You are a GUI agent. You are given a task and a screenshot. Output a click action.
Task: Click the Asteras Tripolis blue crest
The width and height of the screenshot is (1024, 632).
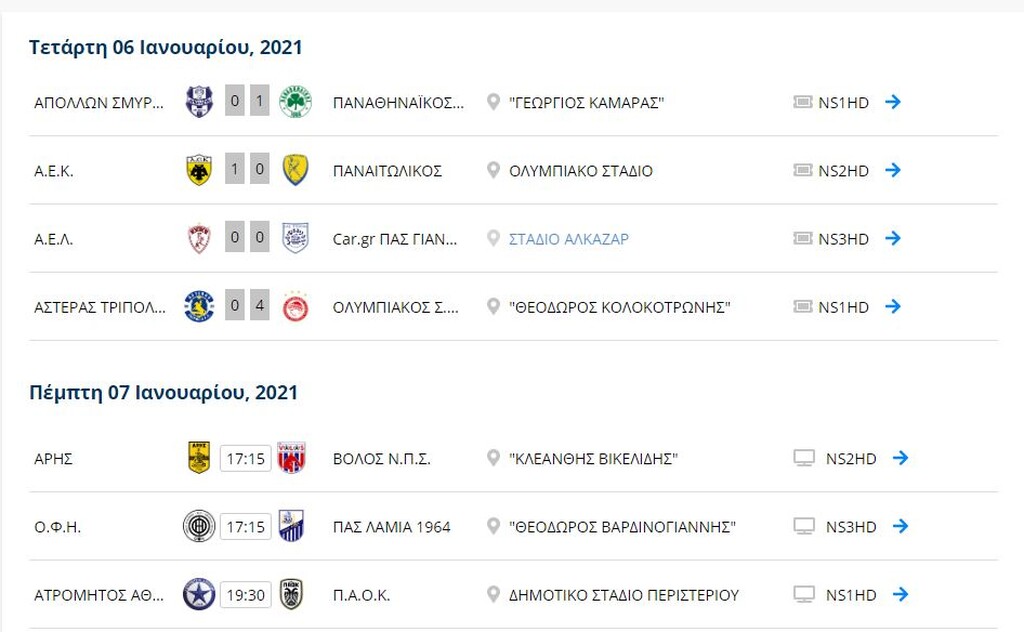pyautogui.click(x=199, y=307)
